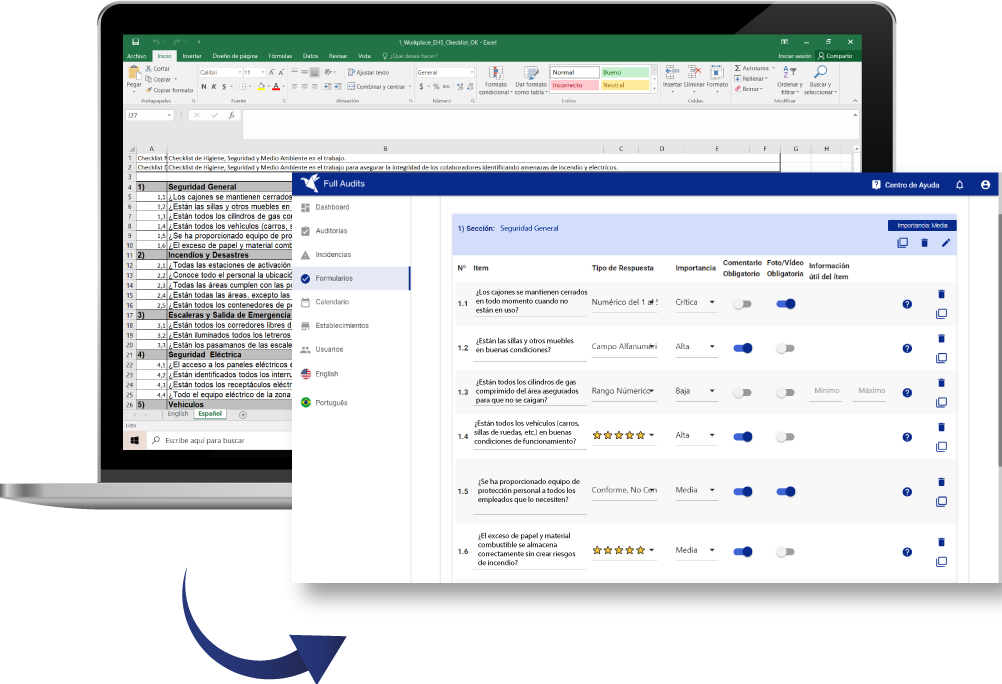
Task: Apply the Neutral yellow cell style in Excel
Action: pos(625,85)
